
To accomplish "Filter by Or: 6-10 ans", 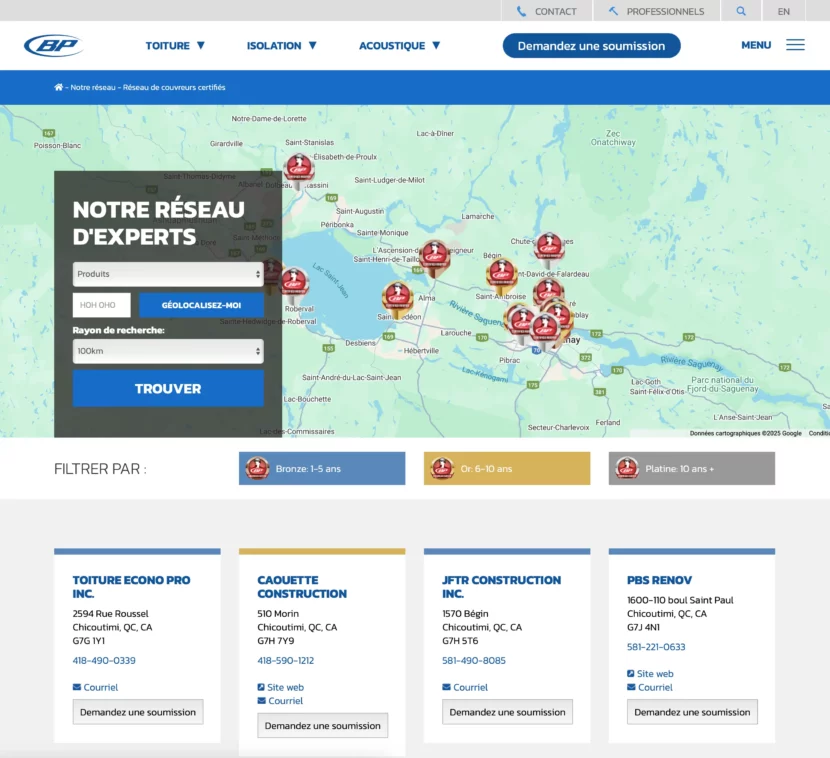I will click(506, 468).
